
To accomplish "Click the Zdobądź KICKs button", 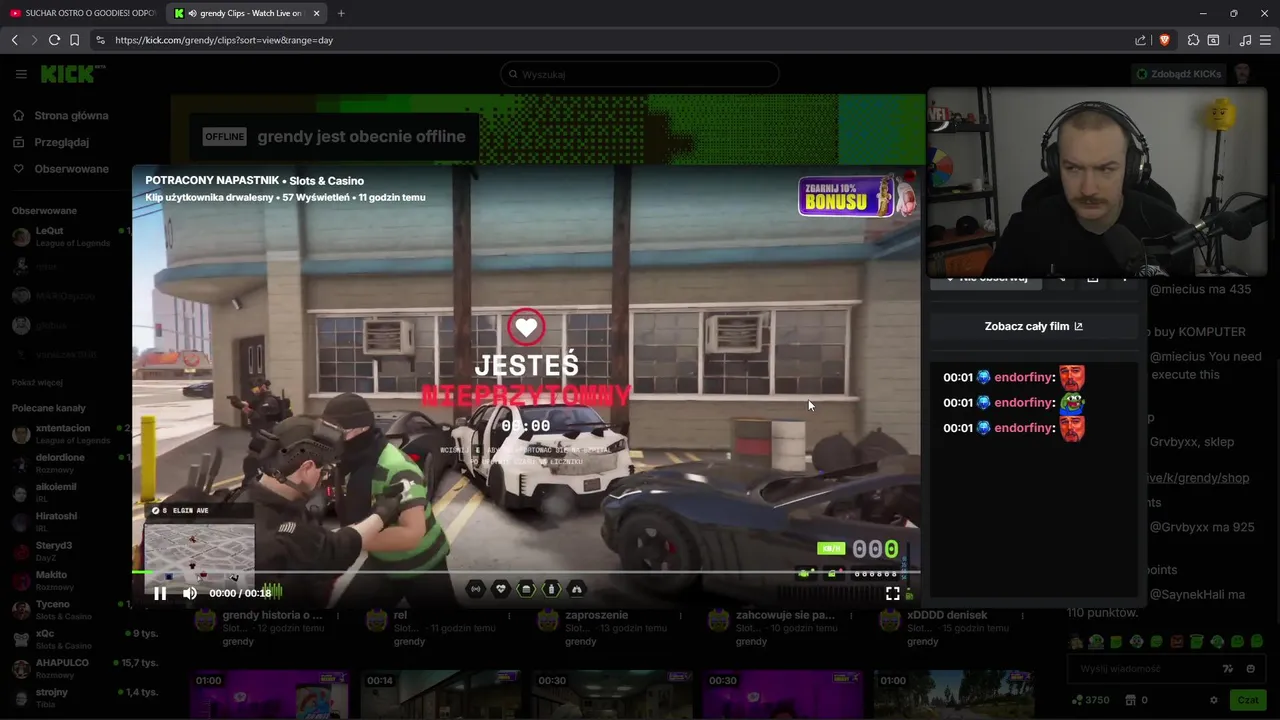I will tap(1178, 74).
